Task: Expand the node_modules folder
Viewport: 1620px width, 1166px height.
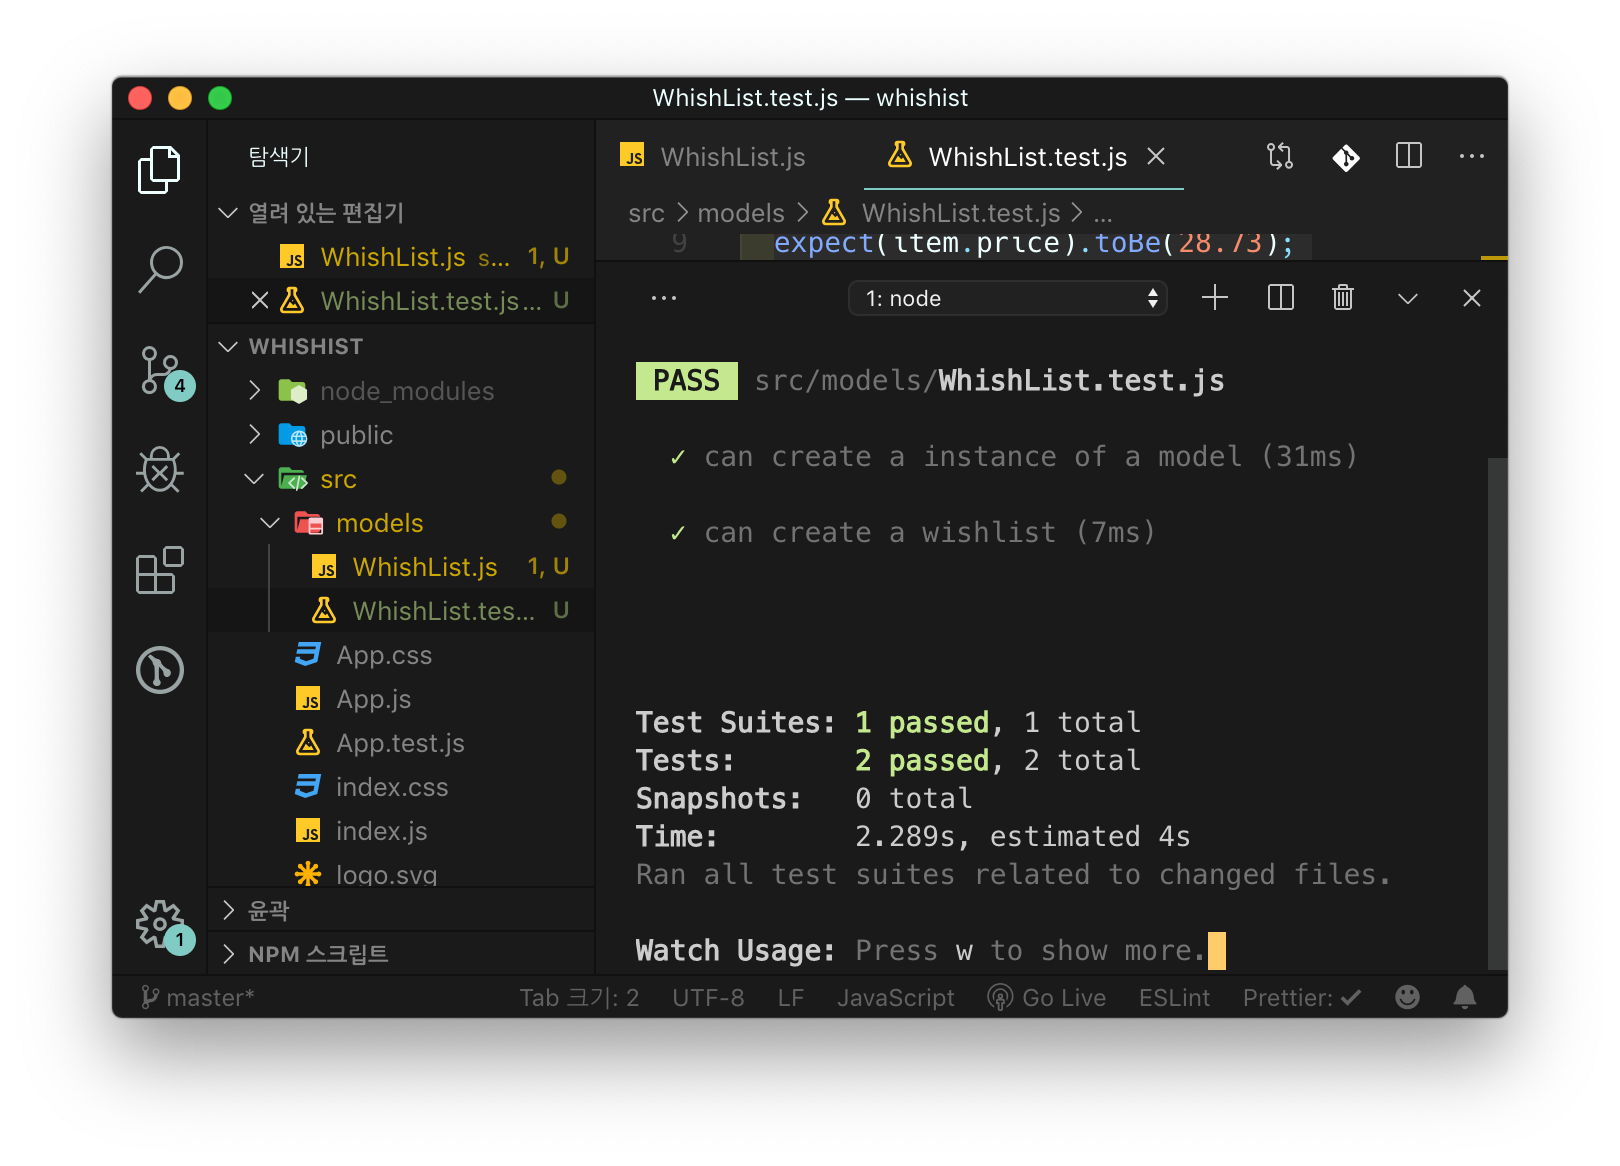Action: tap(400, 391)
